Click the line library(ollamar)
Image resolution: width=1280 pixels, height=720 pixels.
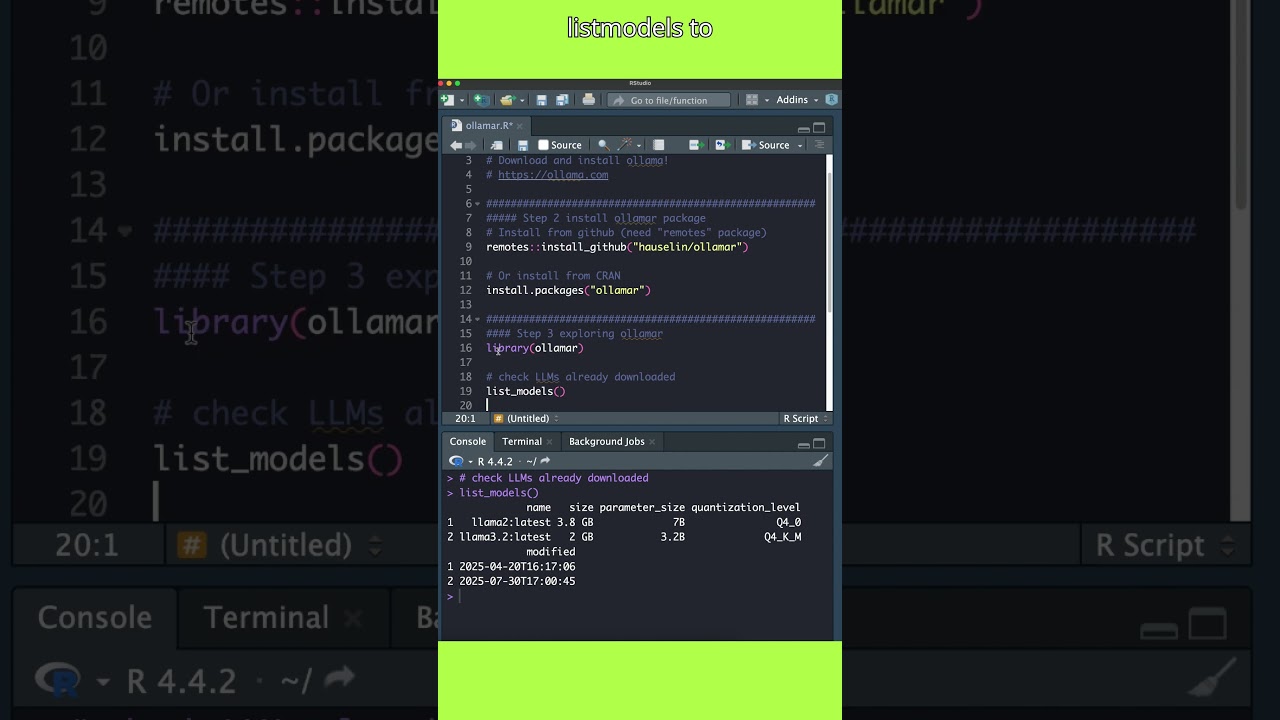(535, 348)
